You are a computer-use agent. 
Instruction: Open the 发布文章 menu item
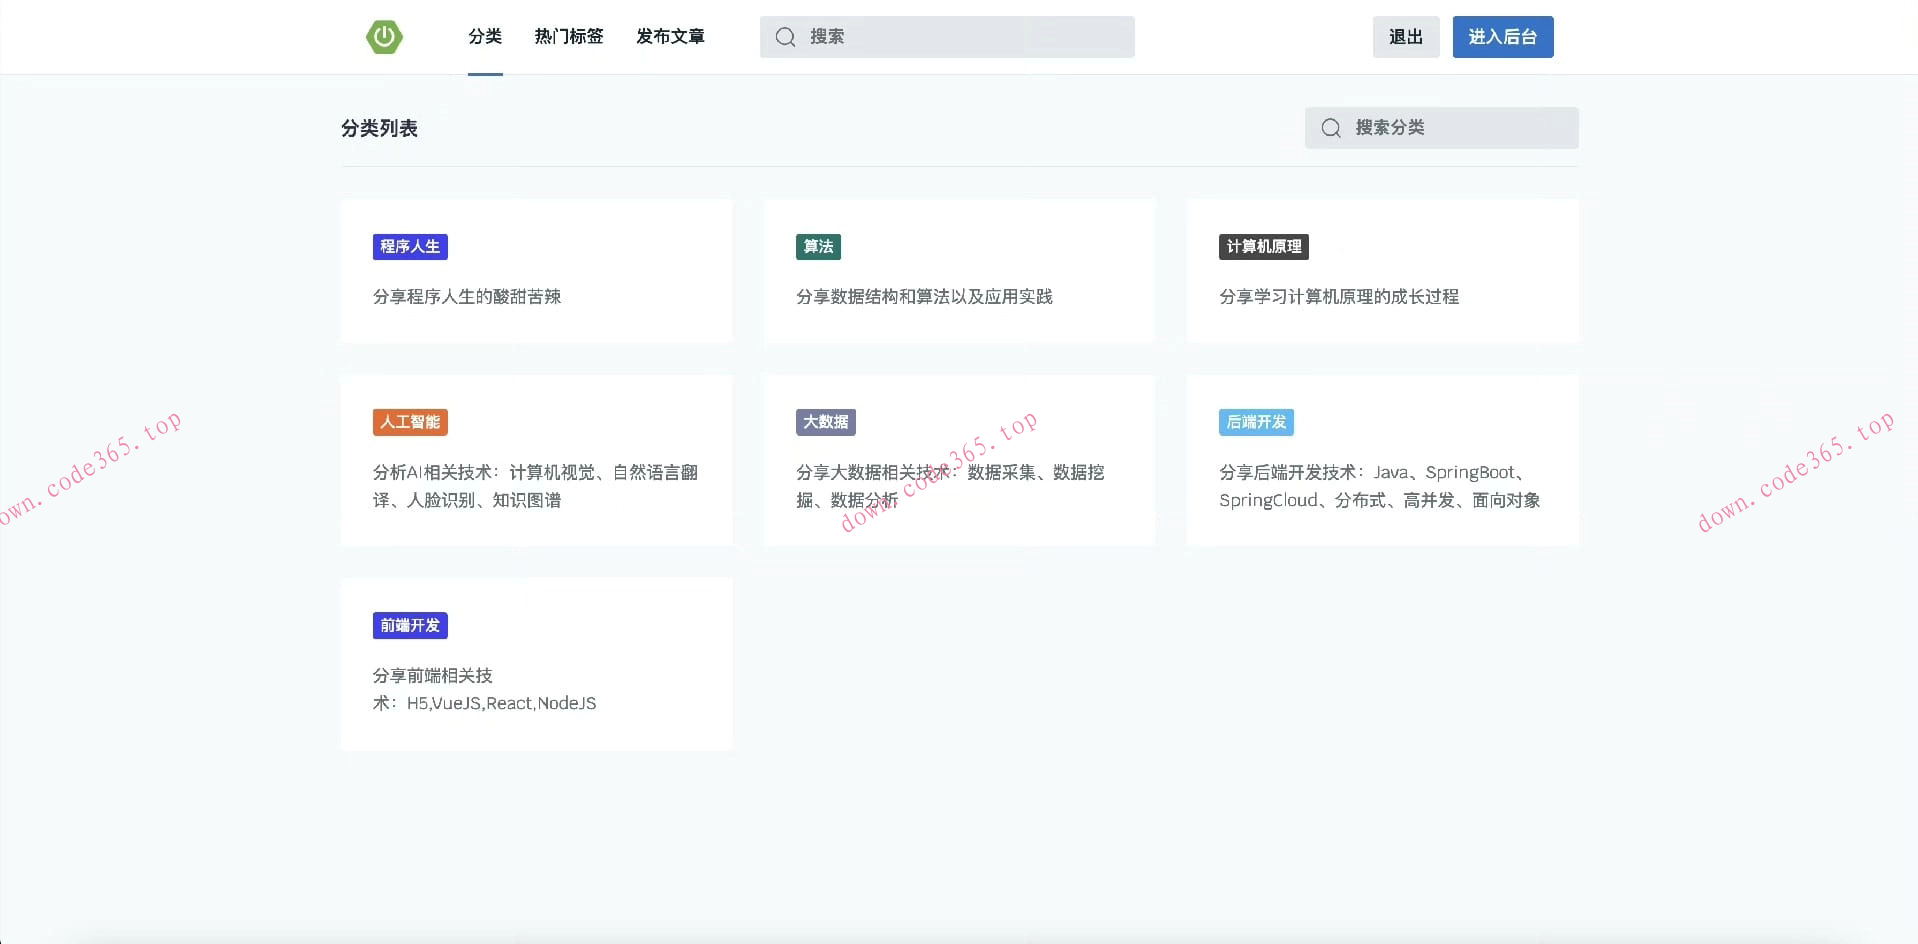[x=670, y=35]
